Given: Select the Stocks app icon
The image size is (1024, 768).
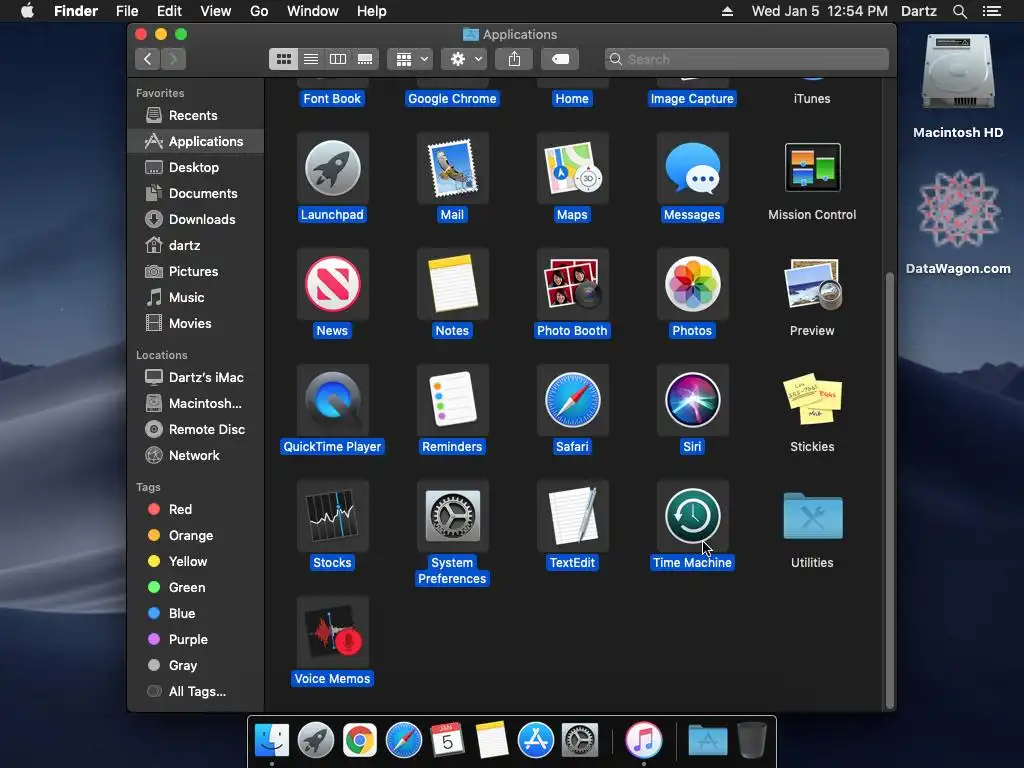Looking at the screenshot, I should 332,516.
